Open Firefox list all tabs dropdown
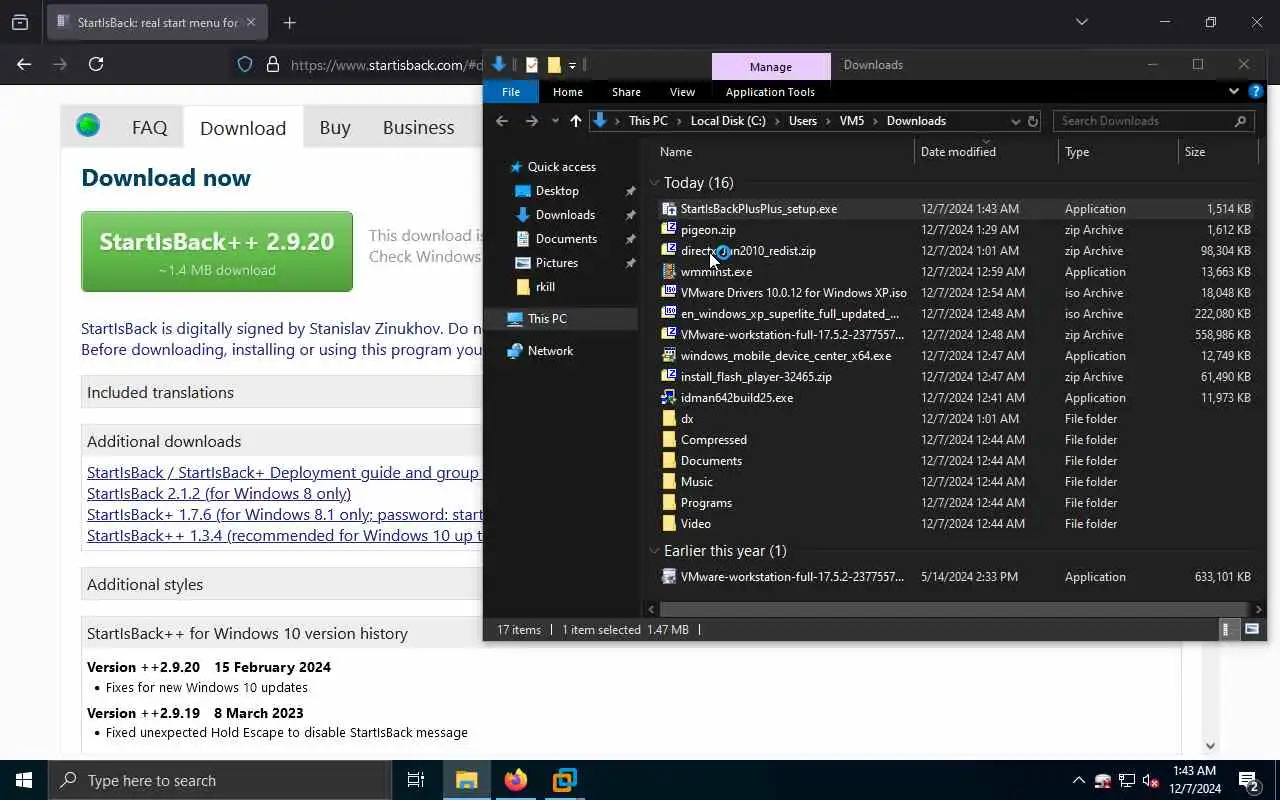Viewport: 1280px width, 800px height. (1081, 22)
